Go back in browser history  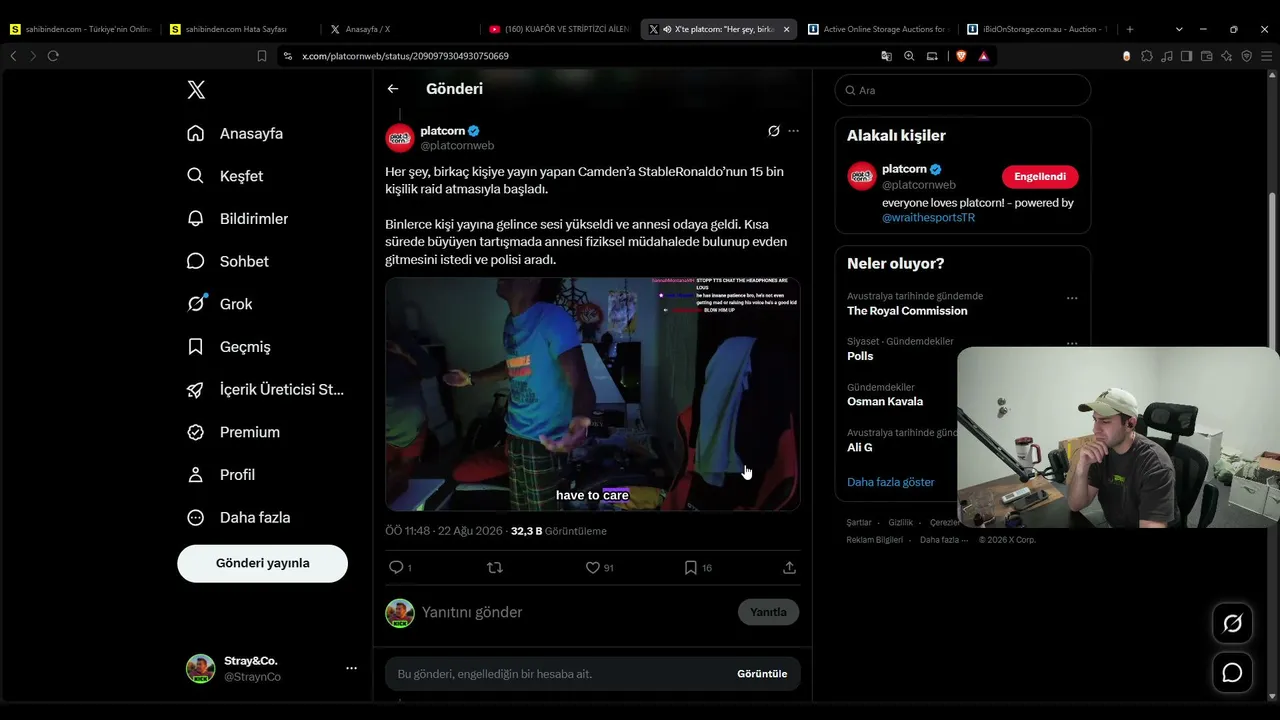click(x=13, y=56)
